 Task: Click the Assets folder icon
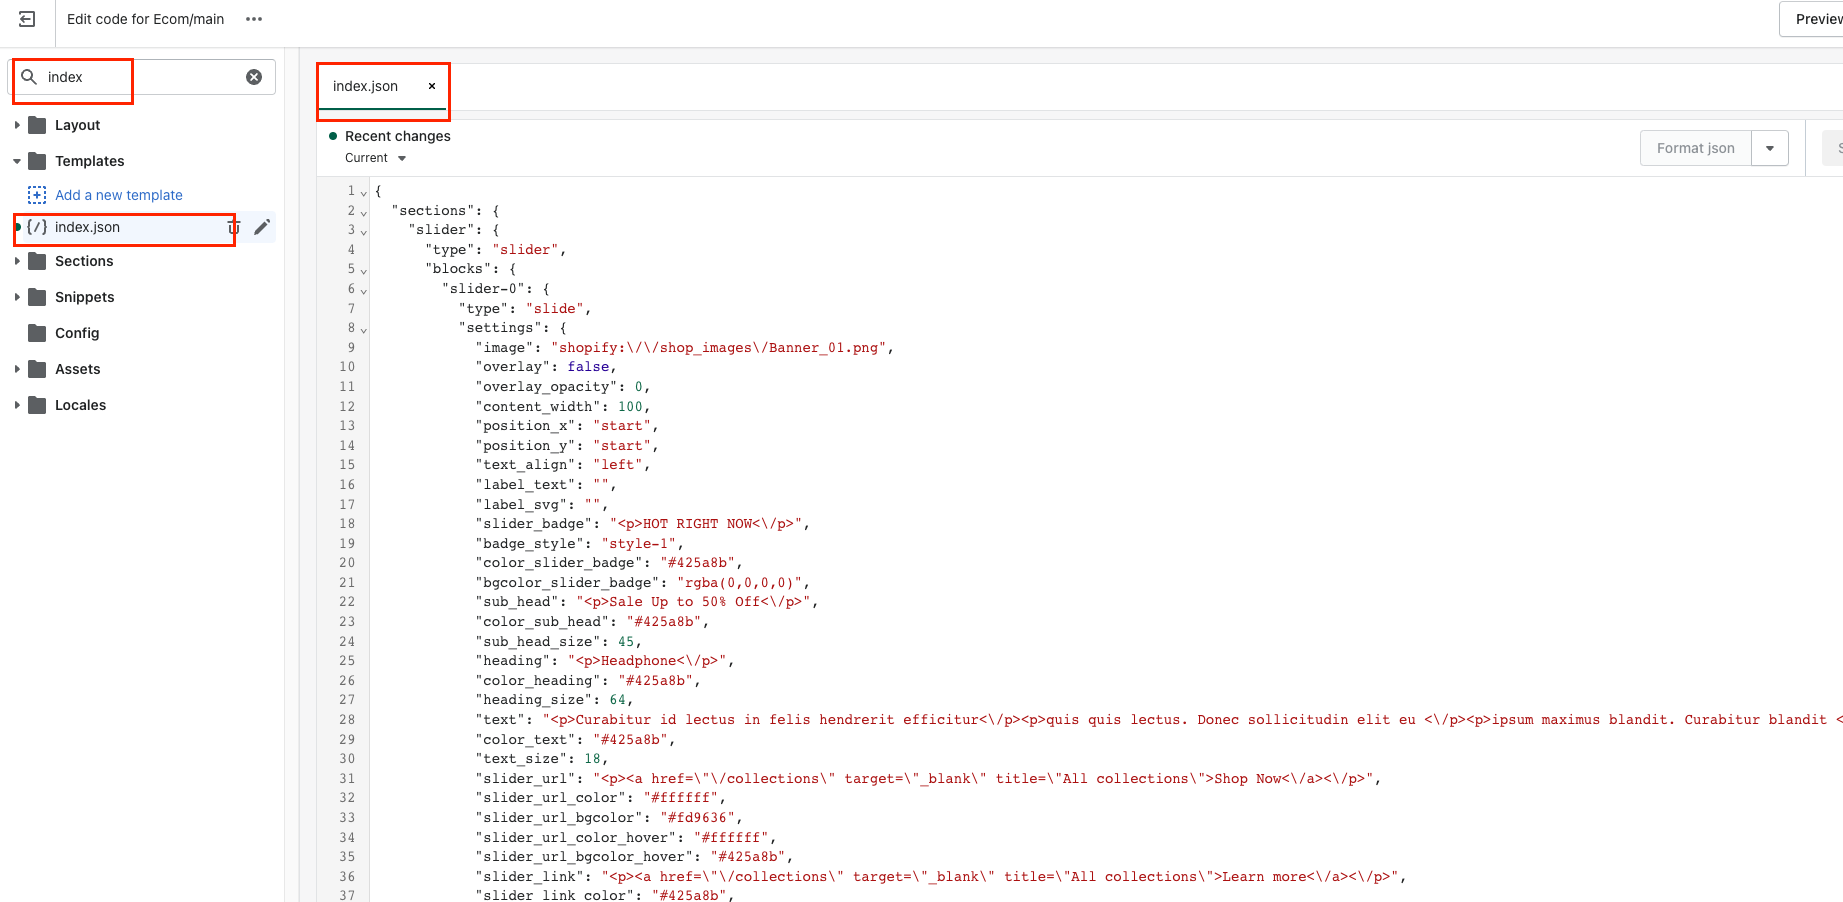click(38, 369)
